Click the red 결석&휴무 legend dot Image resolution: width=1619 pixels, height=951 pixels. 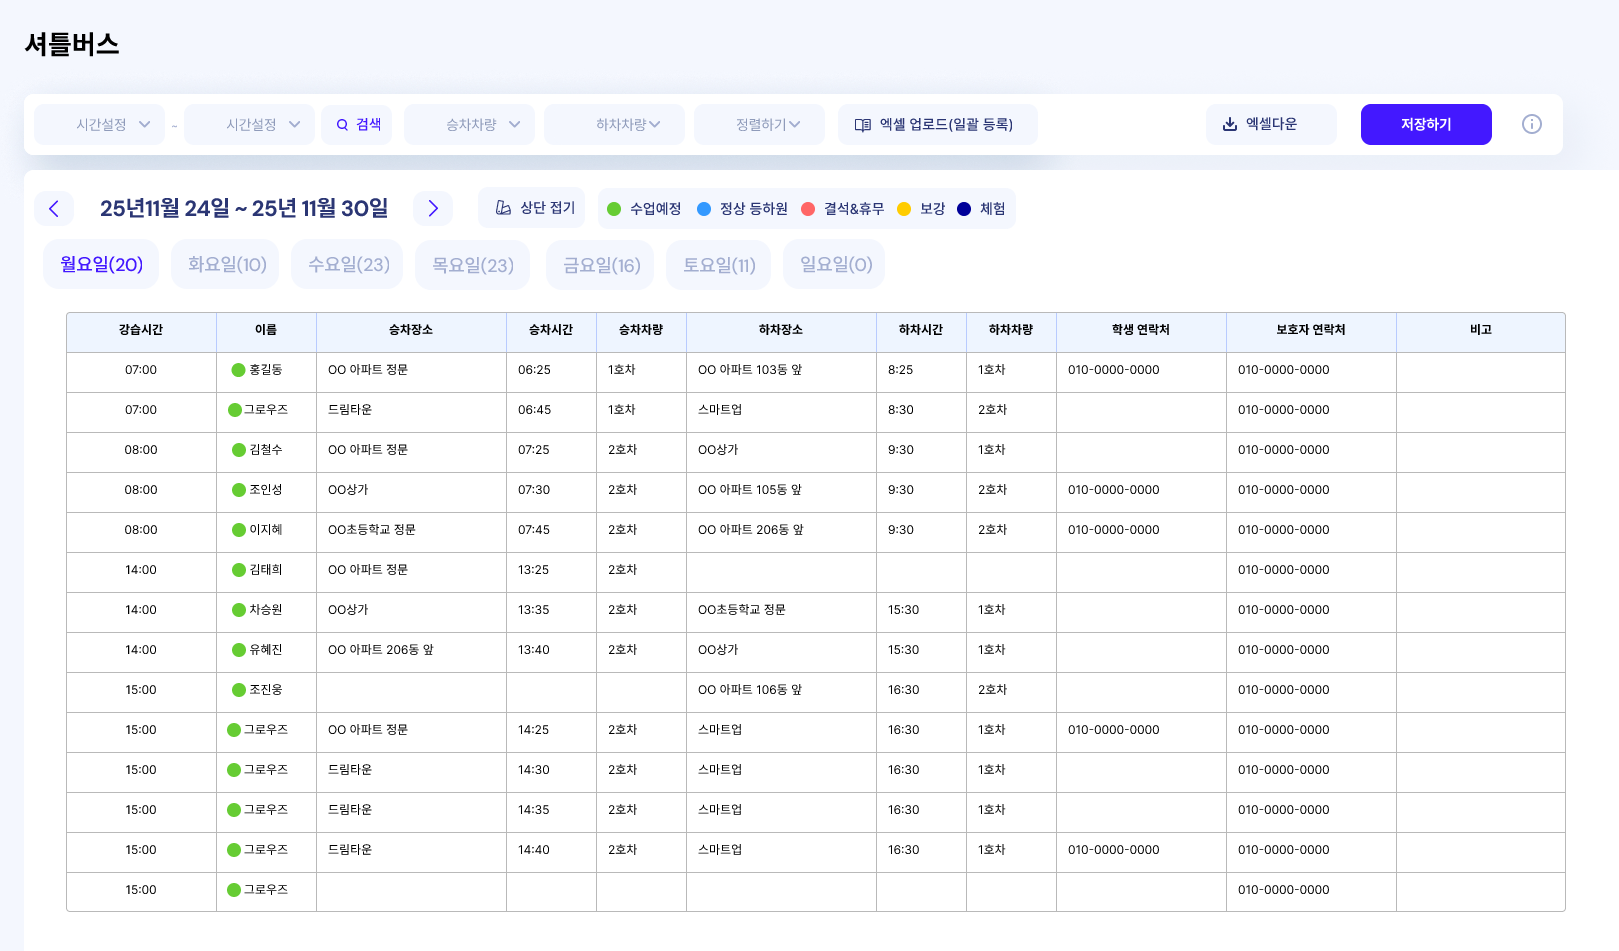(x=808, y=209)
